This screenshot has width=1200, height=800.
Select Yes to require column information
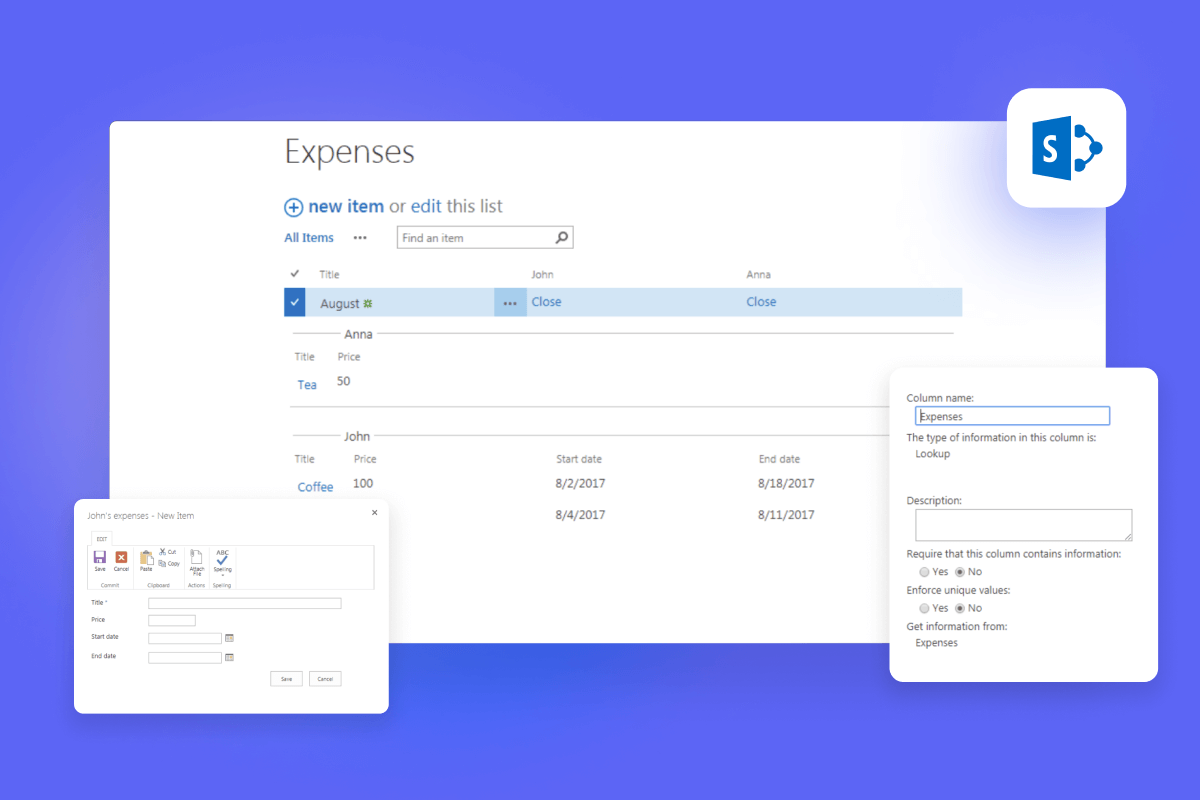[x=925, y=571]
